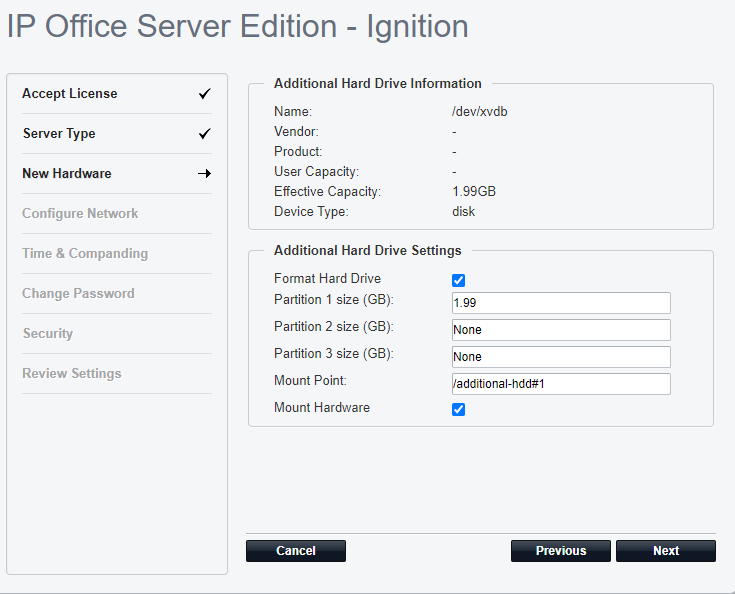
Task: Click the 'Device Type:' label
Action: (311, 211)
